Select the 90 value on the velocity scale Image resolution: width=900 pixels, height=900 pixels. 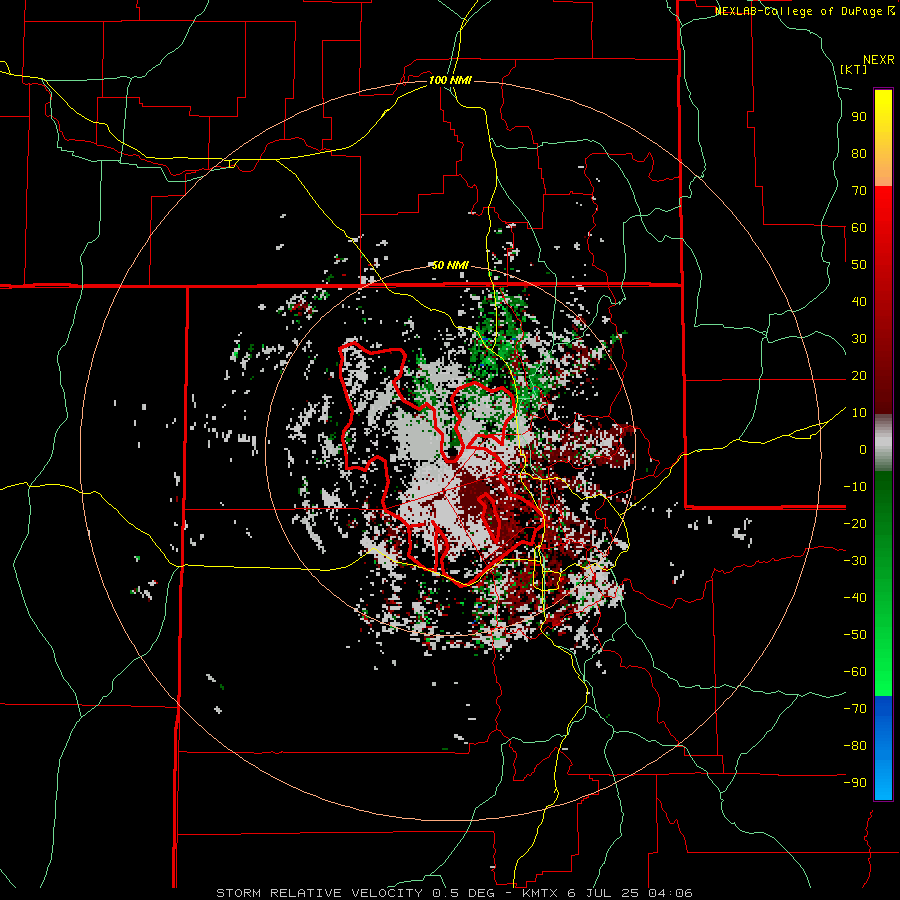pos(859,117)
